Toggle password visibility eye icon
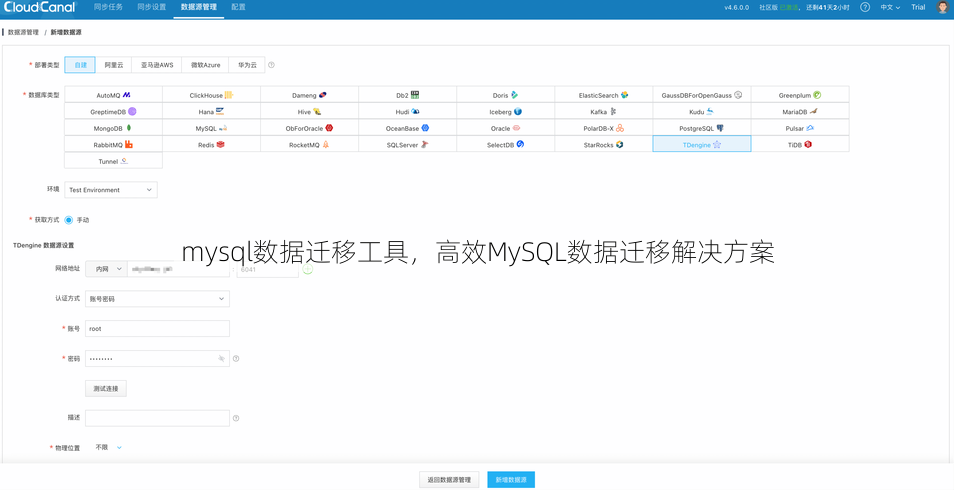The width and height of the screenshot is (954, 490). coord(221,359)
